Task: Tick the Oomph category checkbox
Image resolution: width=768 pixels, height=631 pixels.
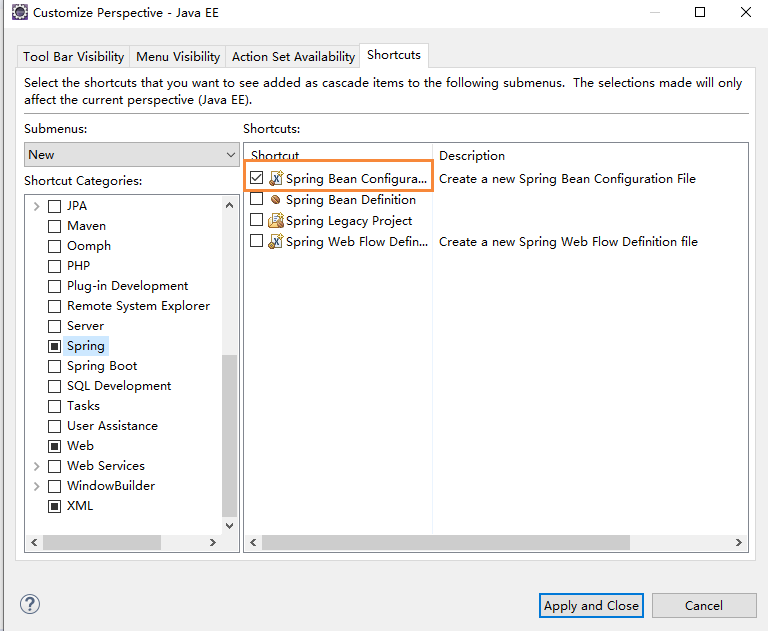Action: (54, 246)
